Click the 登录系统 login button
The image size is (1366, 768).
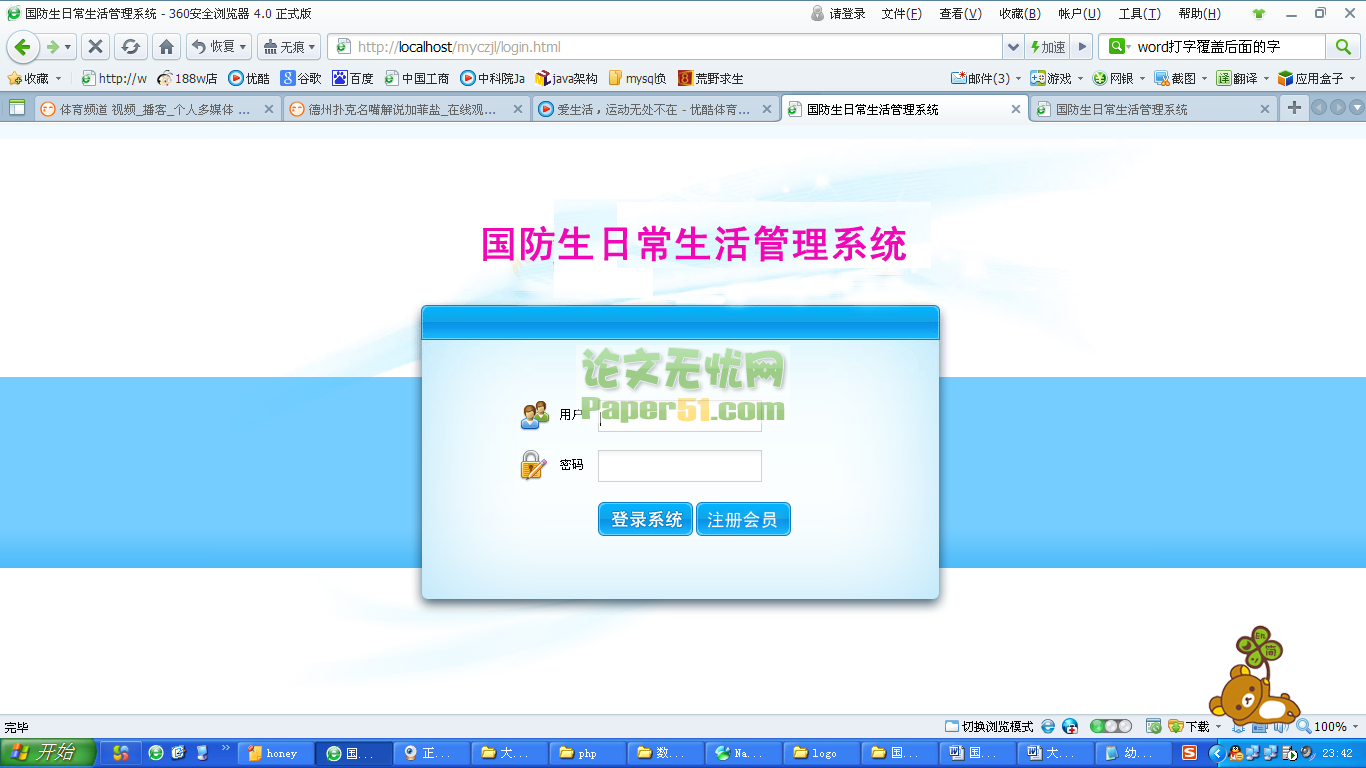(645, 519)
